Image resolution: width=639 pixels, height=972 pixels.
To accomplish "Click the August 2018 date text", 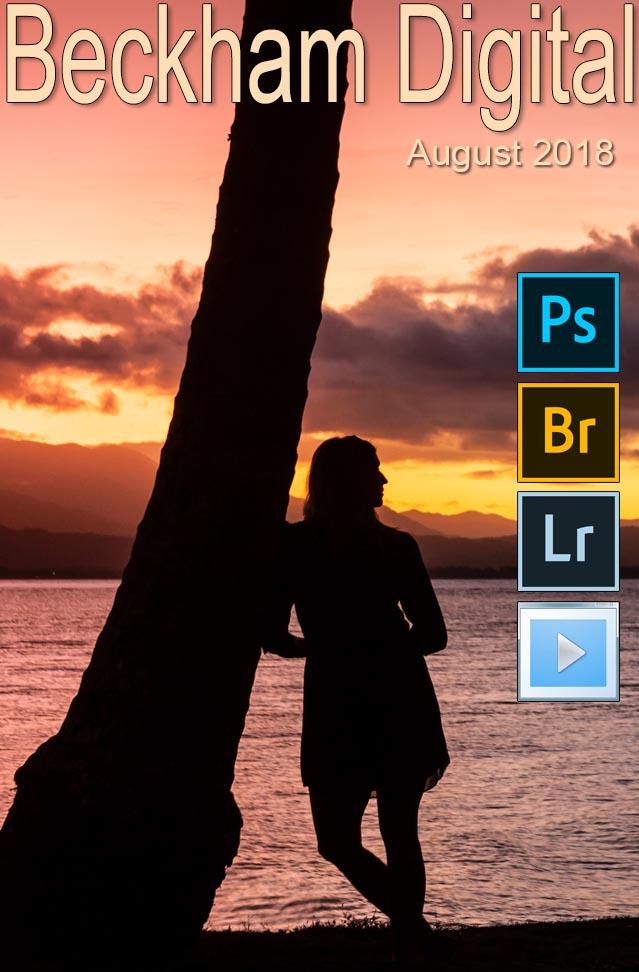I will (511, 155).
